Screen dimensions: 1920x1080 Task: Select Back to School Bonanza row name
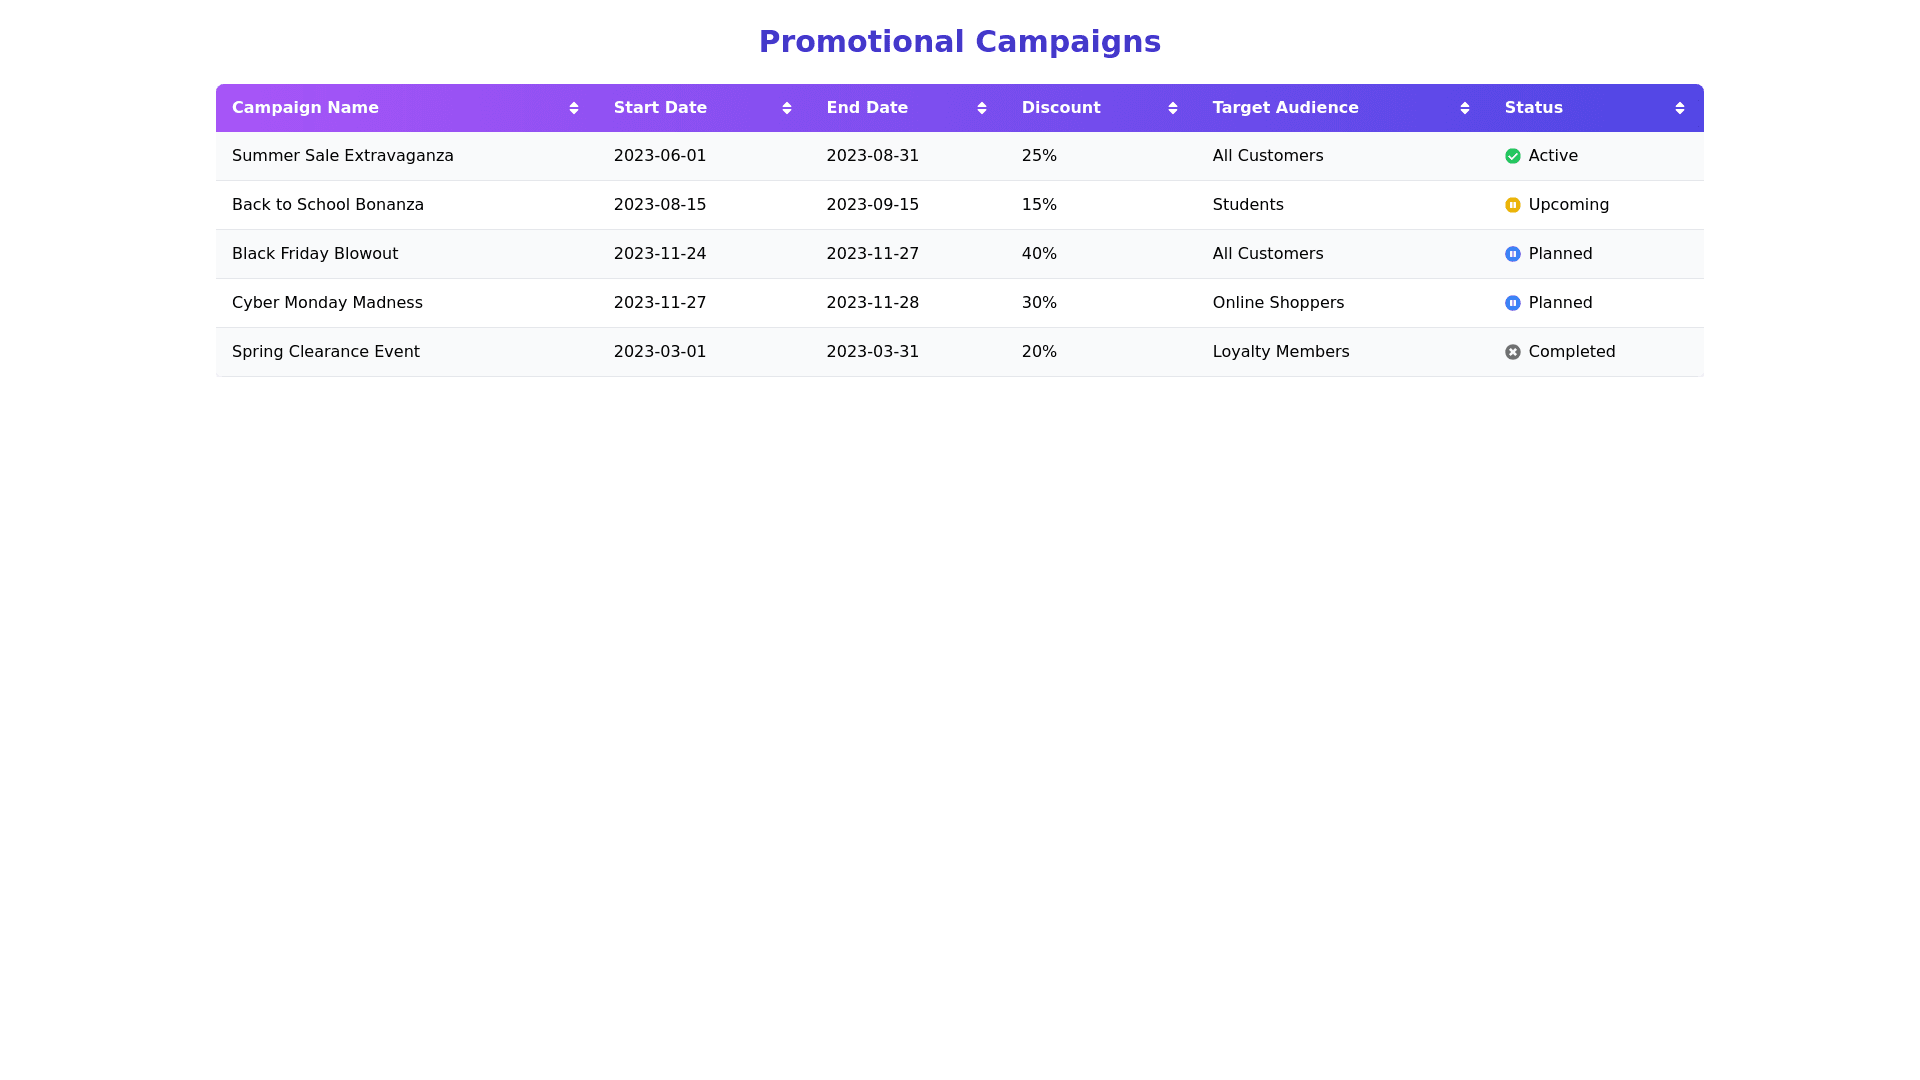(x=328, y=205)
